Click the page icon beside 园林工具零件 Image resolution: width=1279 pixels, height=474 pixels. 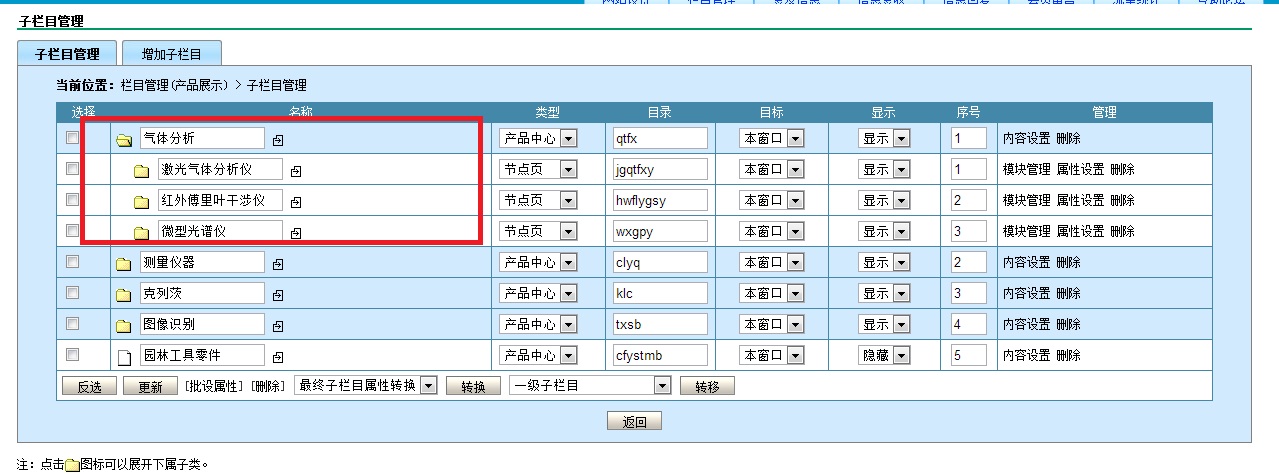125,357
